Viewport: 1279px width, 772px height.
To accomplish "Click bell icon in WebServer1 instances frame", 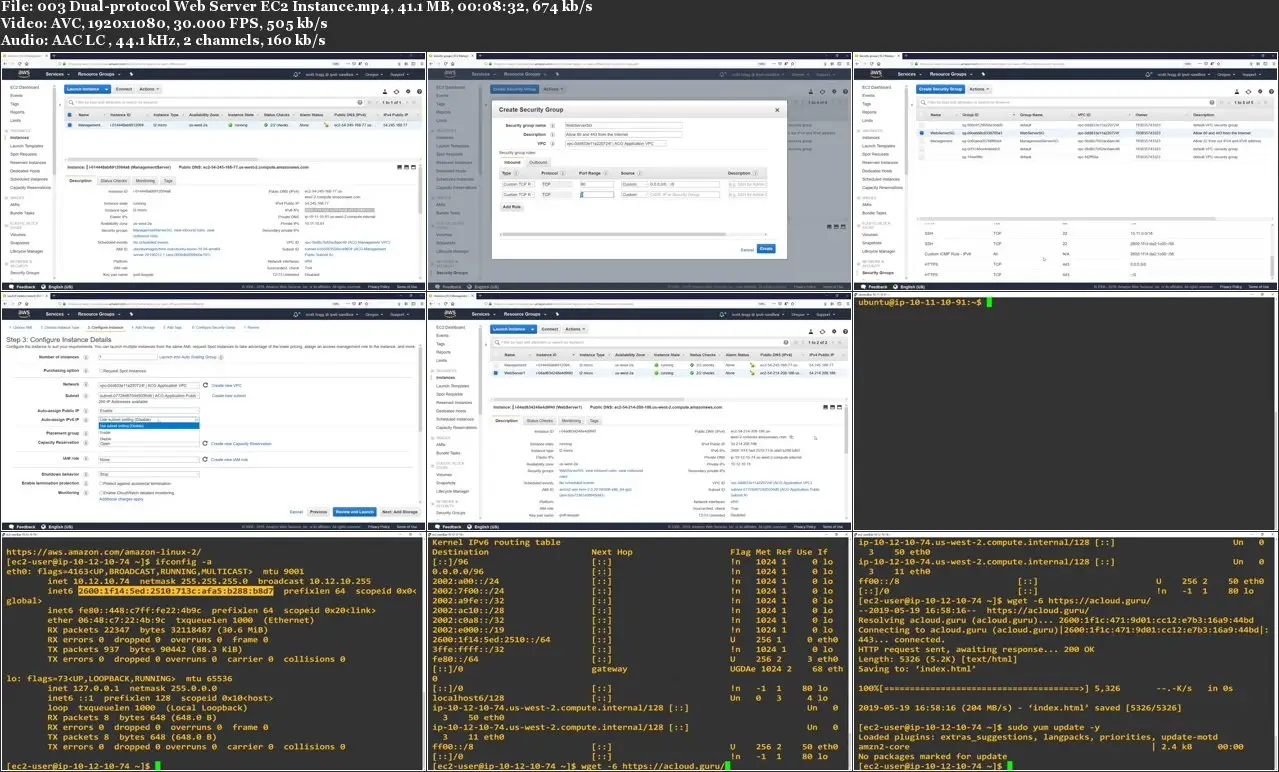I will (x=722, y=315).
